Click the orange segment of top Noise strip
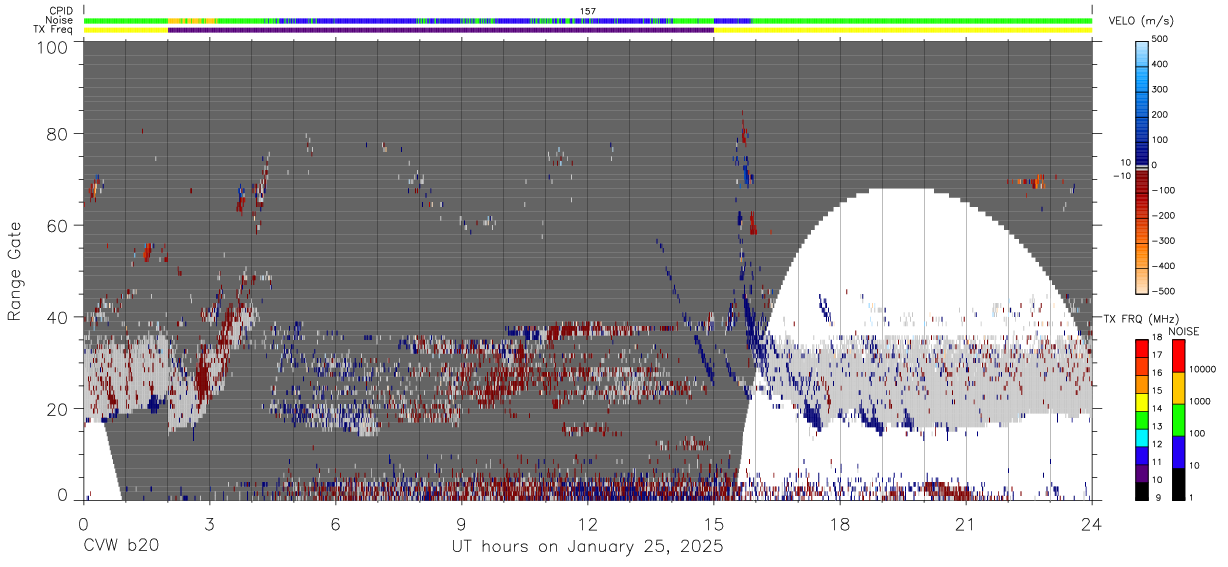The height and width of the screenshot is (567, 1228). [192, 20]
